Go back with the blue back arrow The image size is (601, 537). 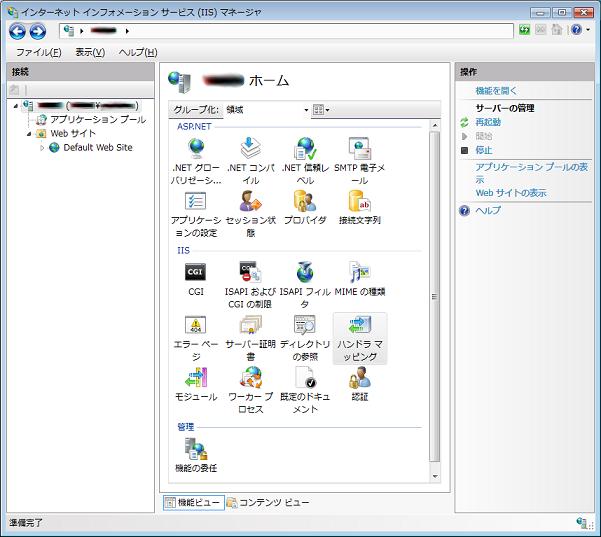(x=17, y=31)
